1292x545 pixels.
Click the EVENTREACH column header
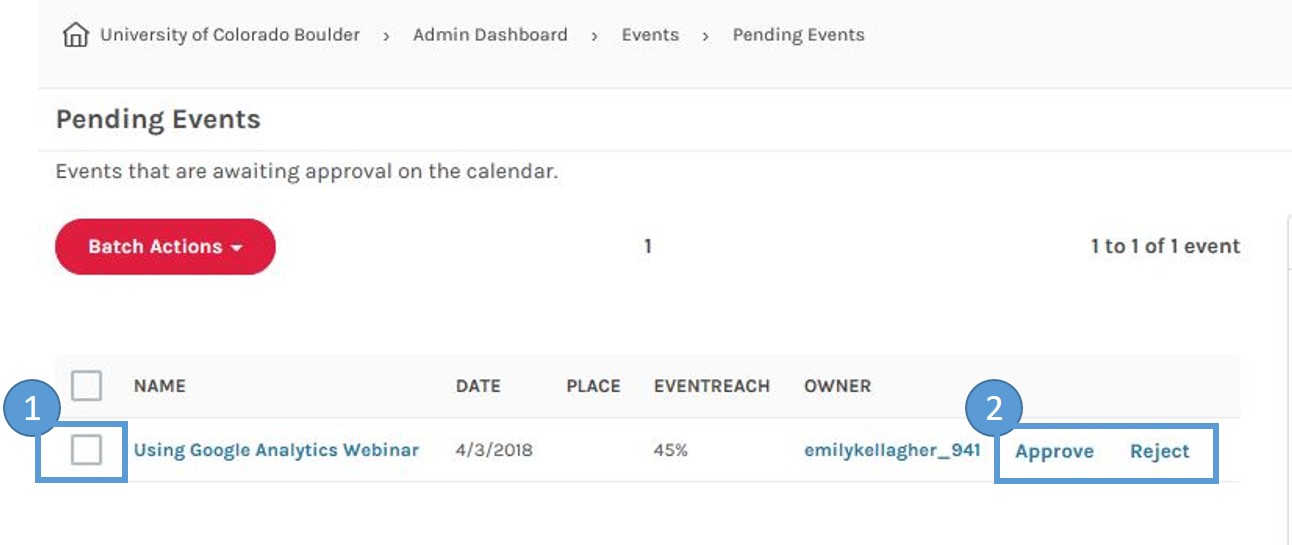pyautogui.click(x=712, y=386)
